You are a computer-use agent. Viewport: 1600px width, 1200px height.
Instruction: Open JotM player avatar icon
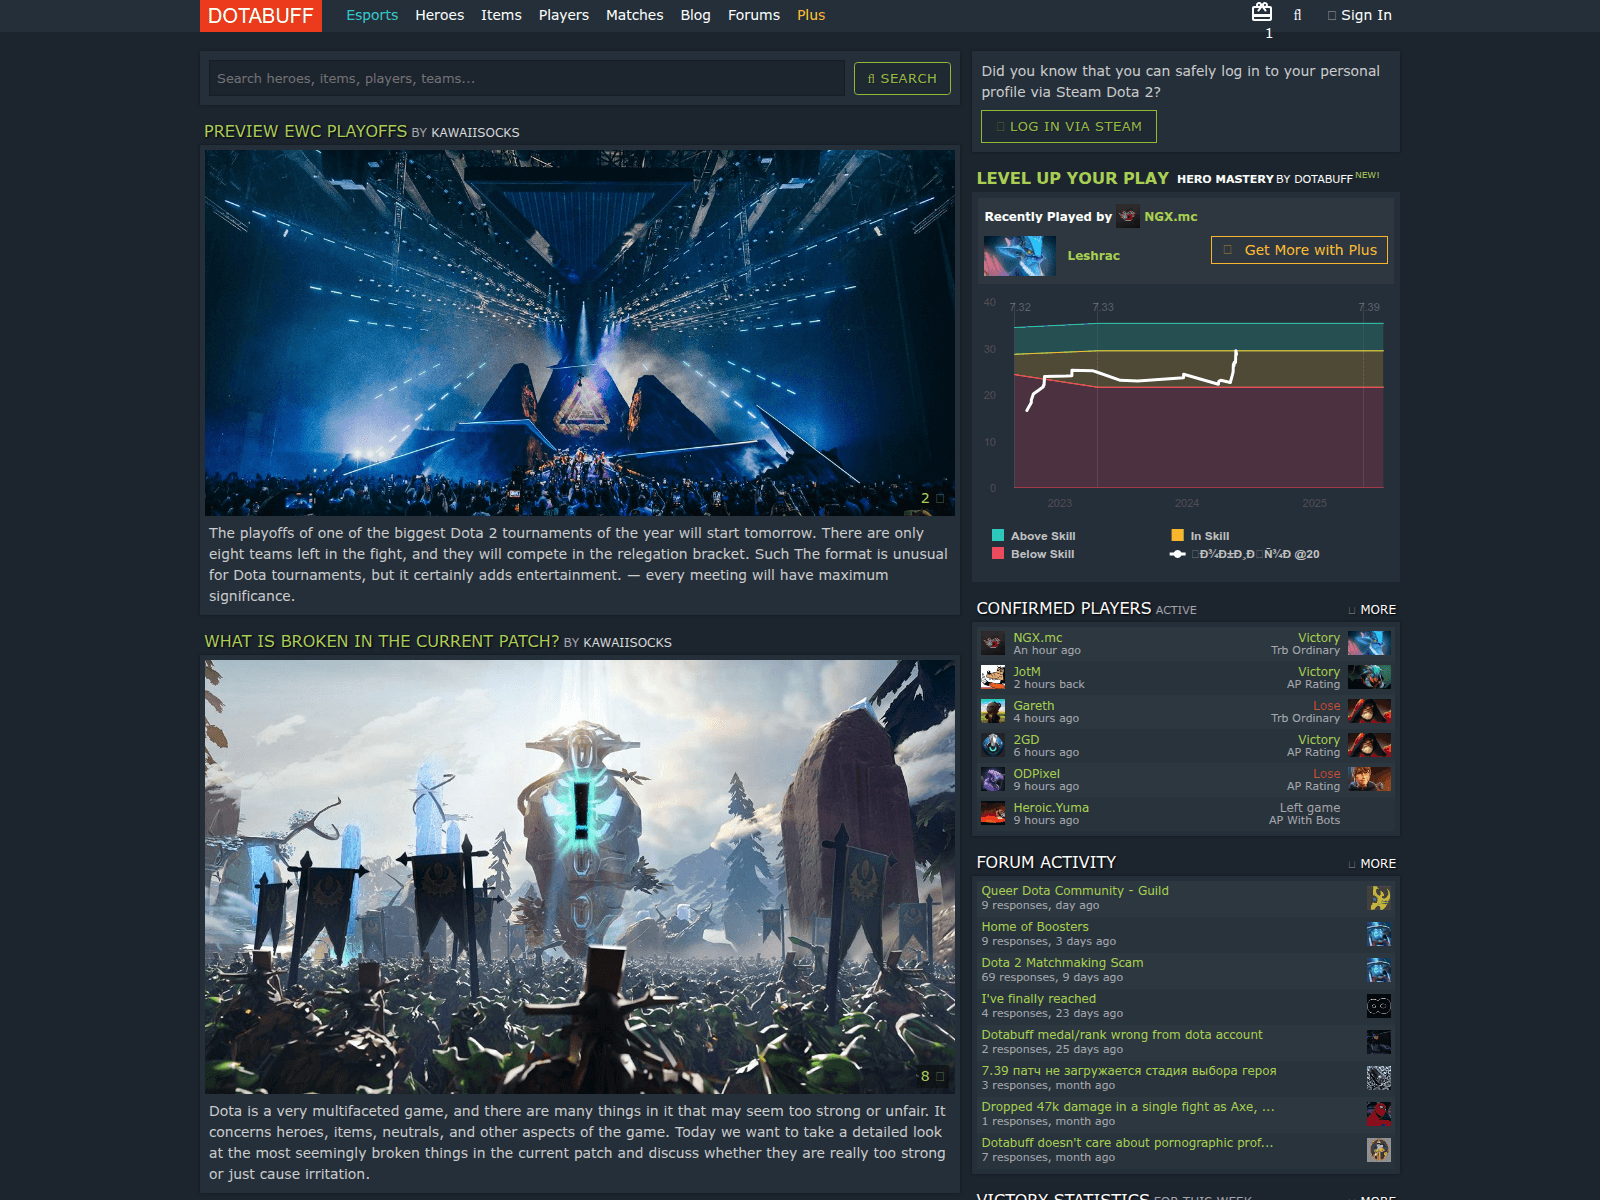click(x=993, y=677)
